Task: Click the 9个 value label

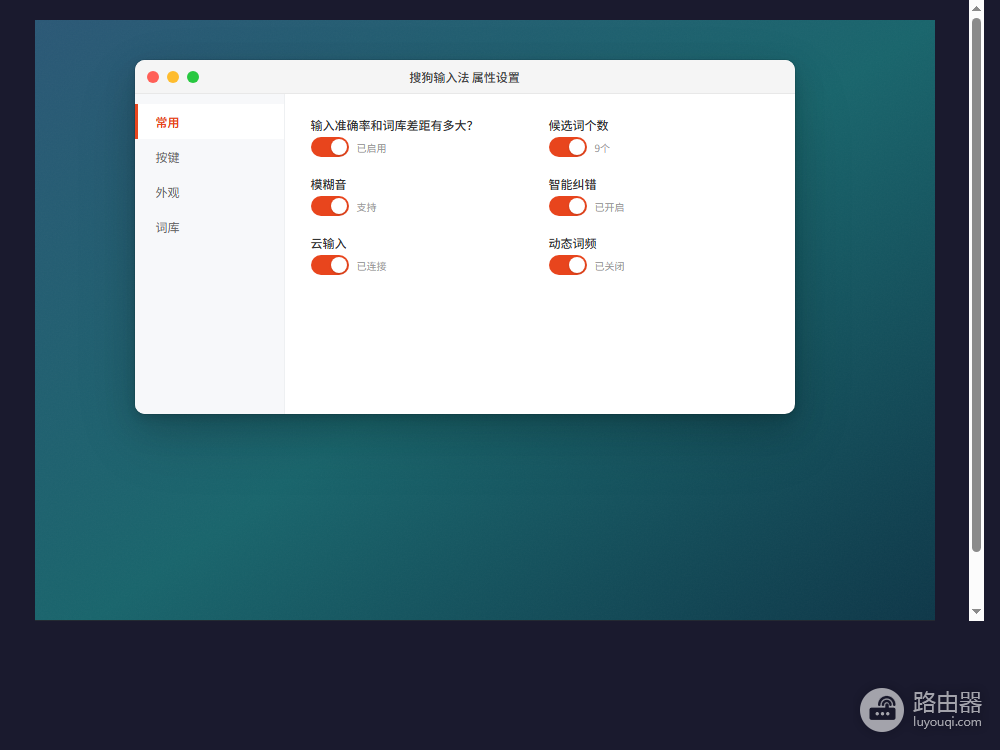Action: tap(602, 149)
